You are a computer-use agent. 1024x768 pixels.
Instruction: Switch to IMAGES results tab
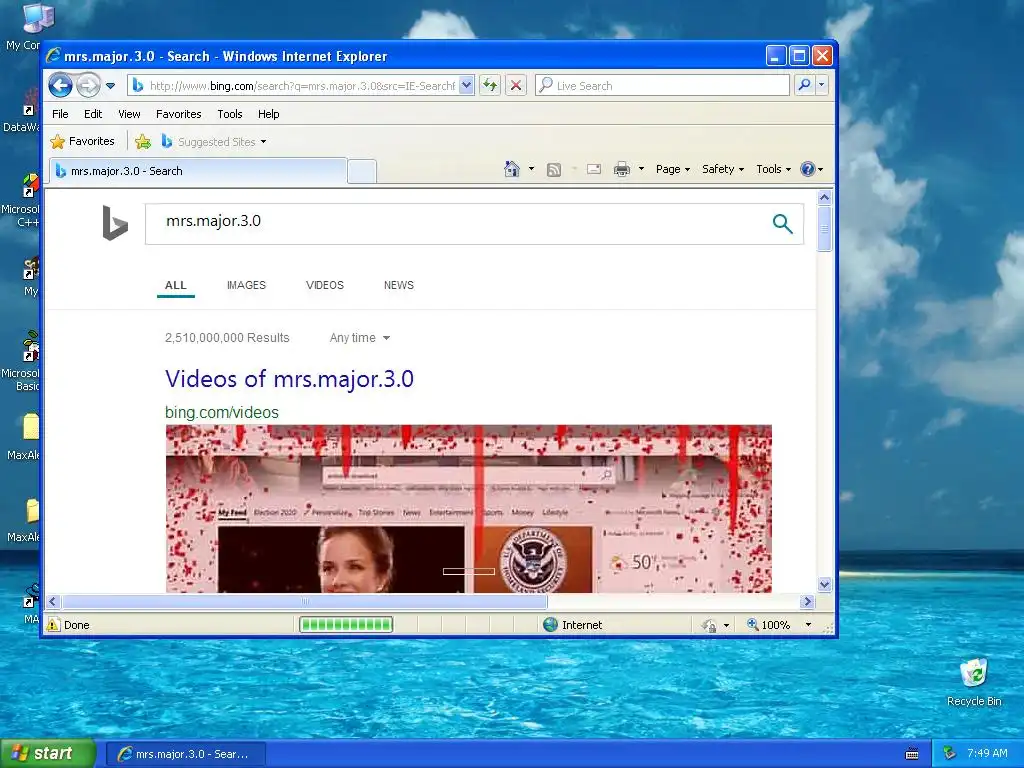pos(246,285)
